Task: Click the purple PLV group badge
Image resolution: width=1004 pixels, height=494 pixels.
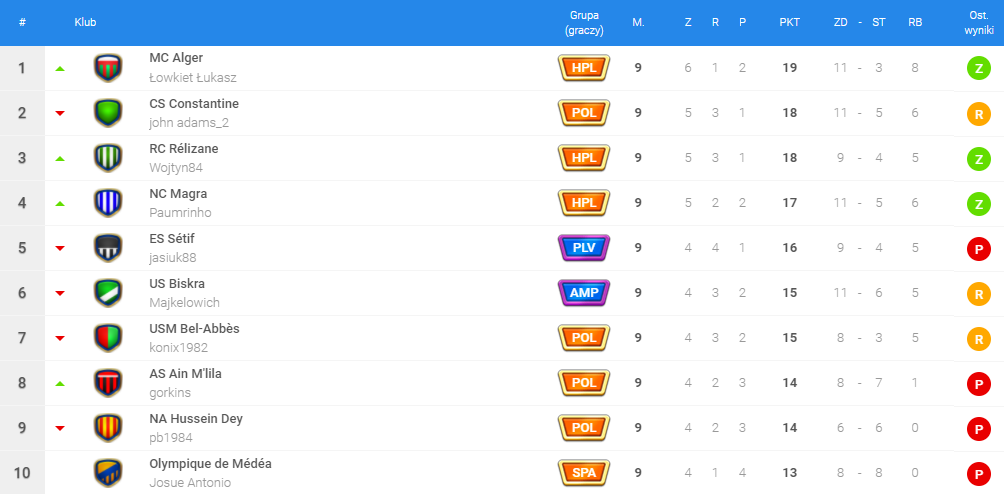Action: coord(584,248)
